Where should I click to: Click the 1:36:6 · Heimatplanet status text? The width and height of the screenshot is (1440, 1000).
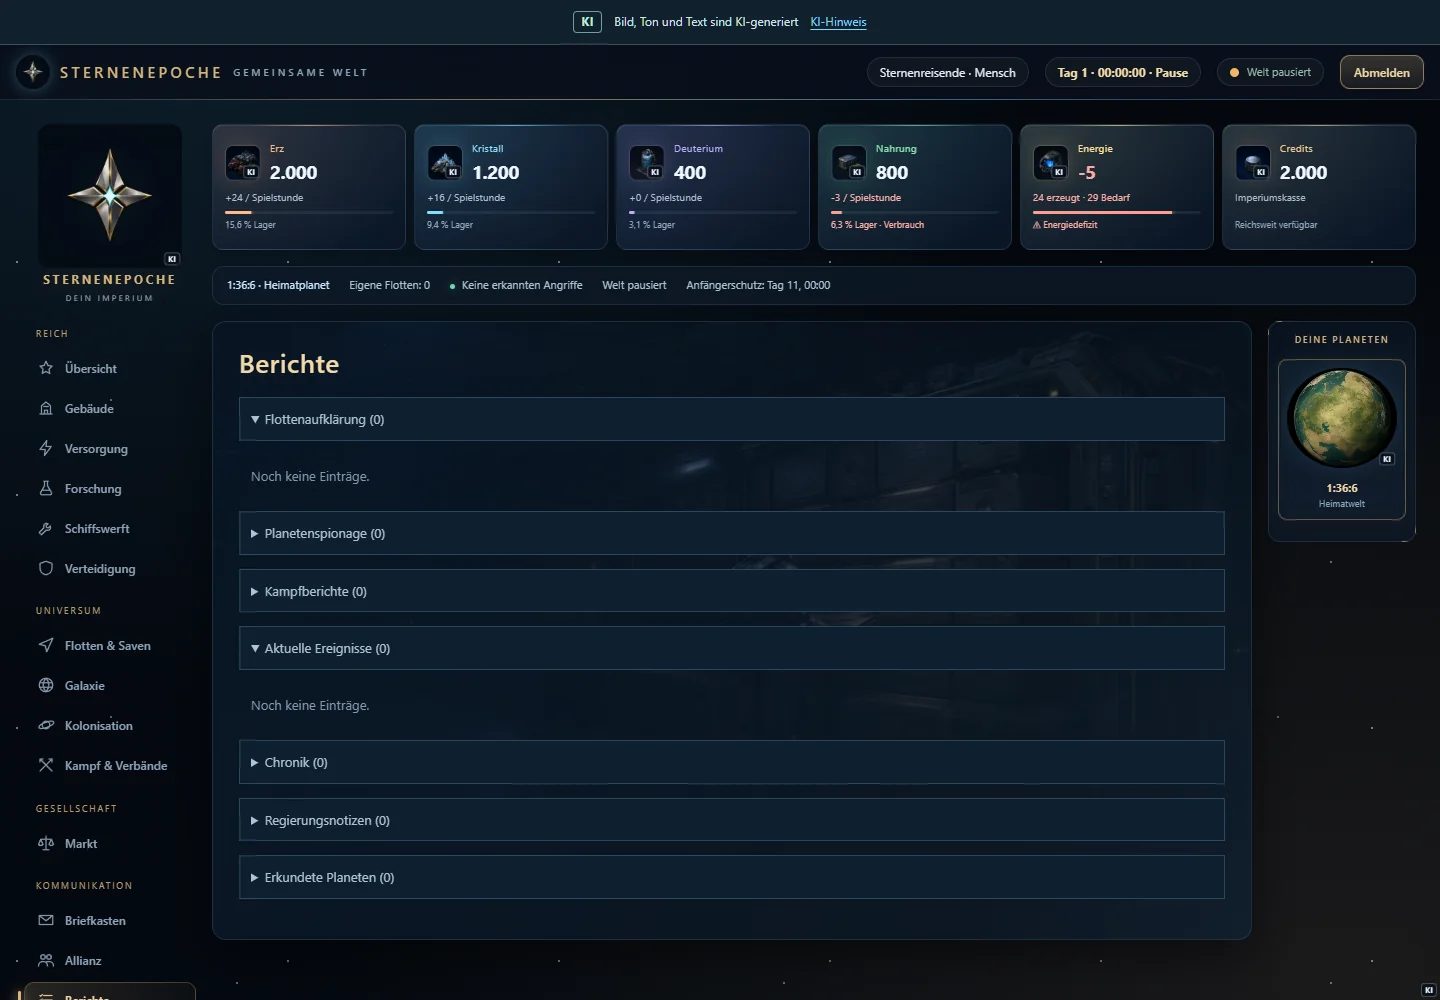[x=278, y=285]
